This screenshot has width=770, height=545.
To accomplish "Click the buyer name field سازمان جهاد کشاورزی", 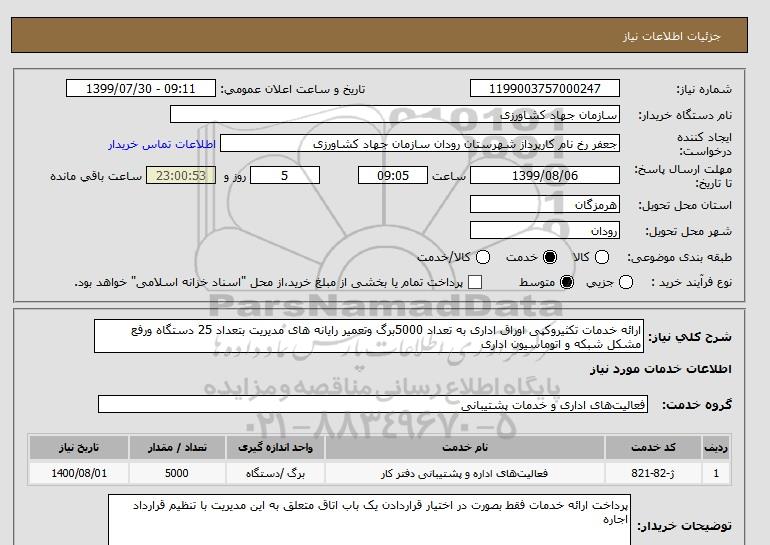I will (x=395, y=115).
